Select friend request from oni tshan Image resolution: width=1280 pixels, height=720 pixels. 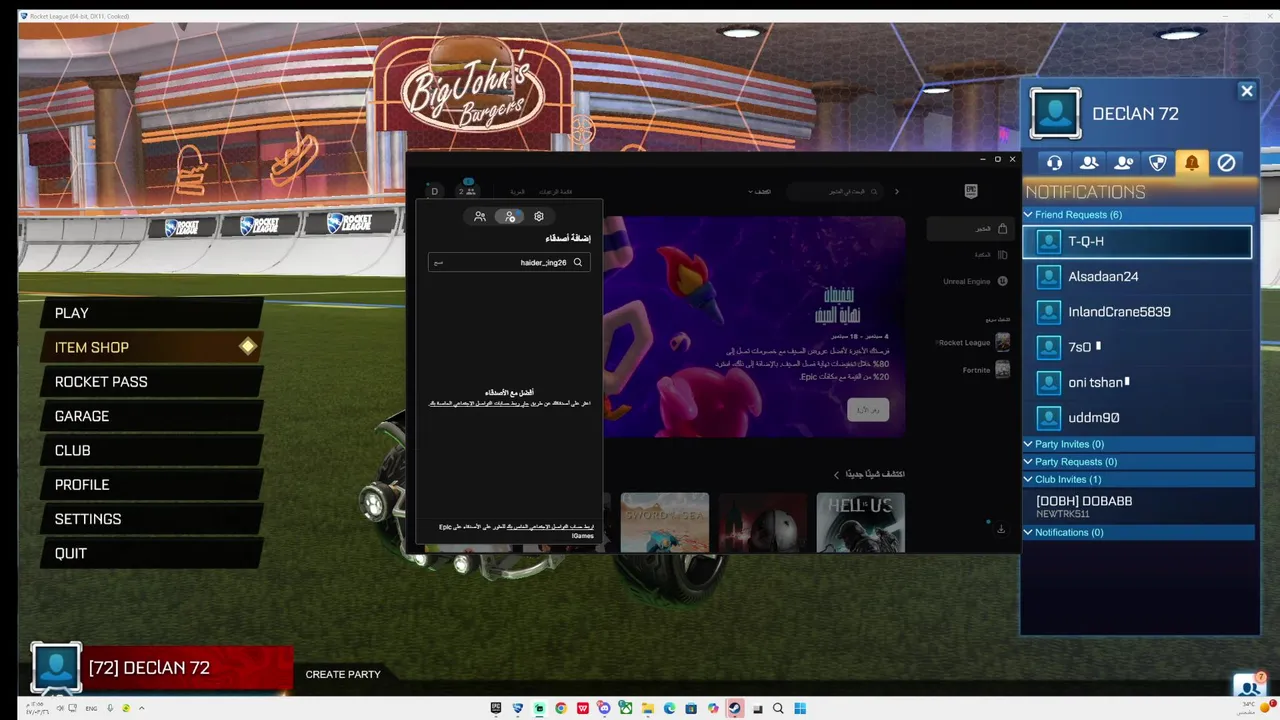point(1138,382)
